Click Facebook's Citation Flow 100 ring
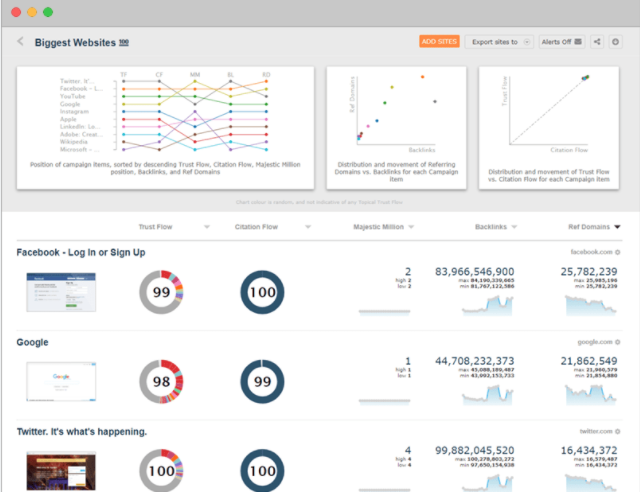Screen dimensions: 640x492 tap(262, 292)
